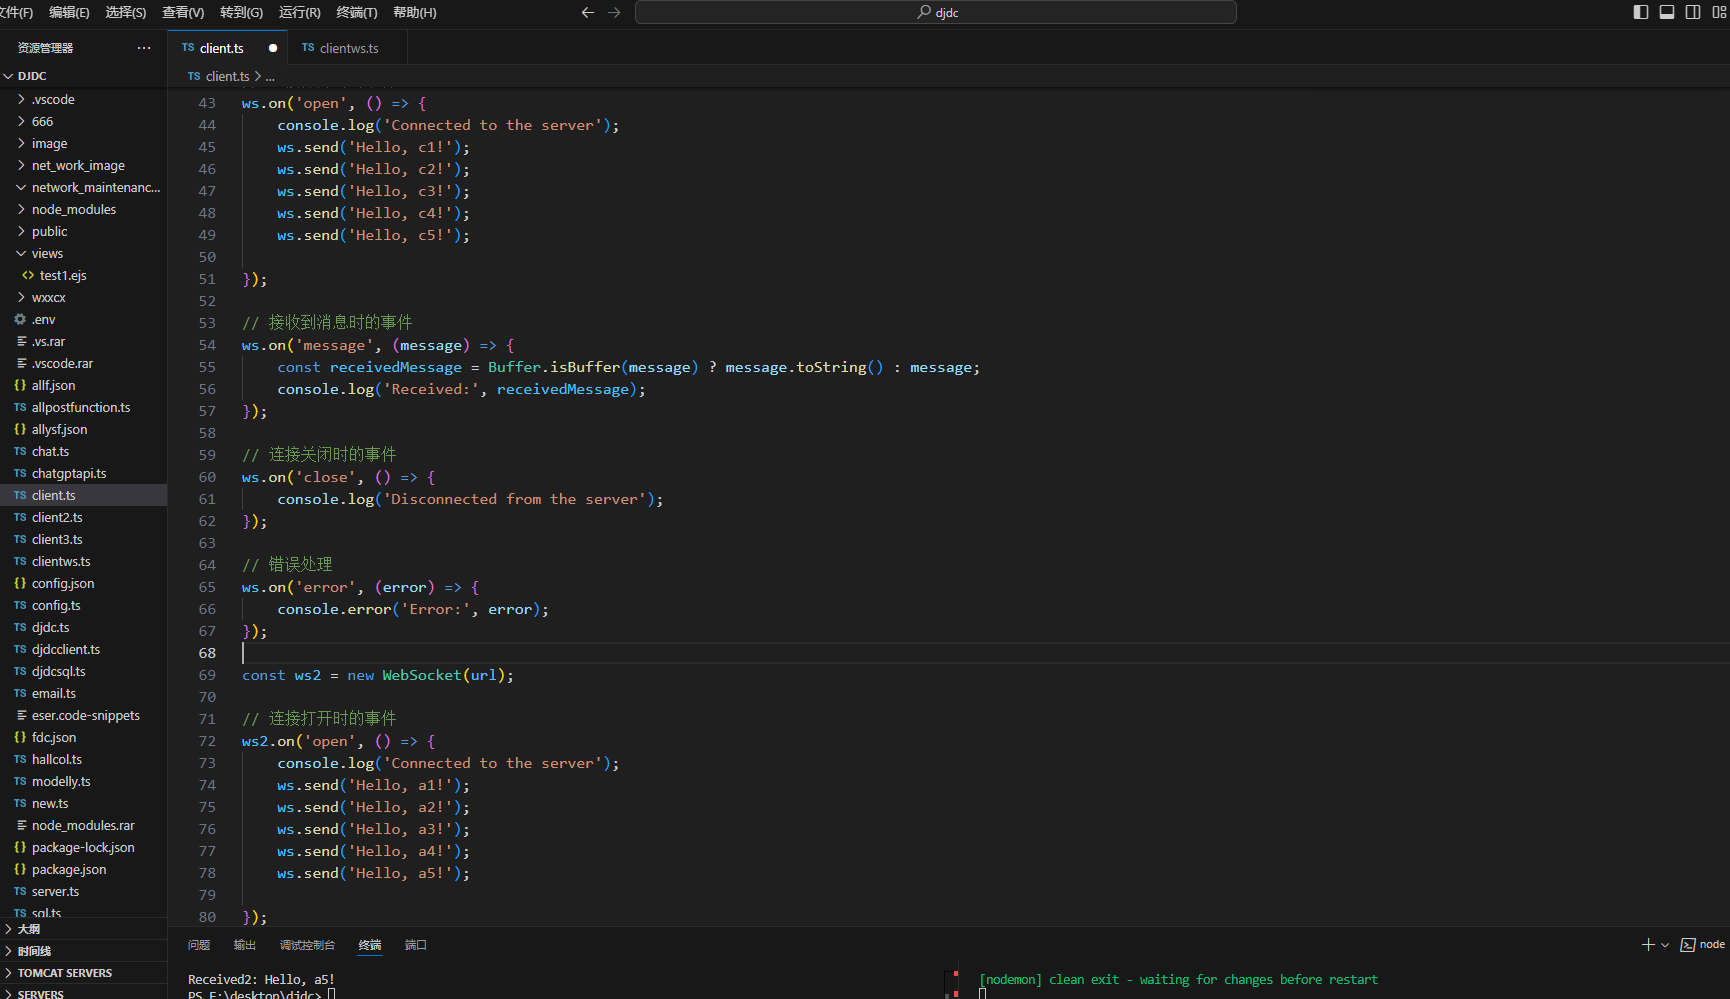Open client2.ts file

[83, 517]
